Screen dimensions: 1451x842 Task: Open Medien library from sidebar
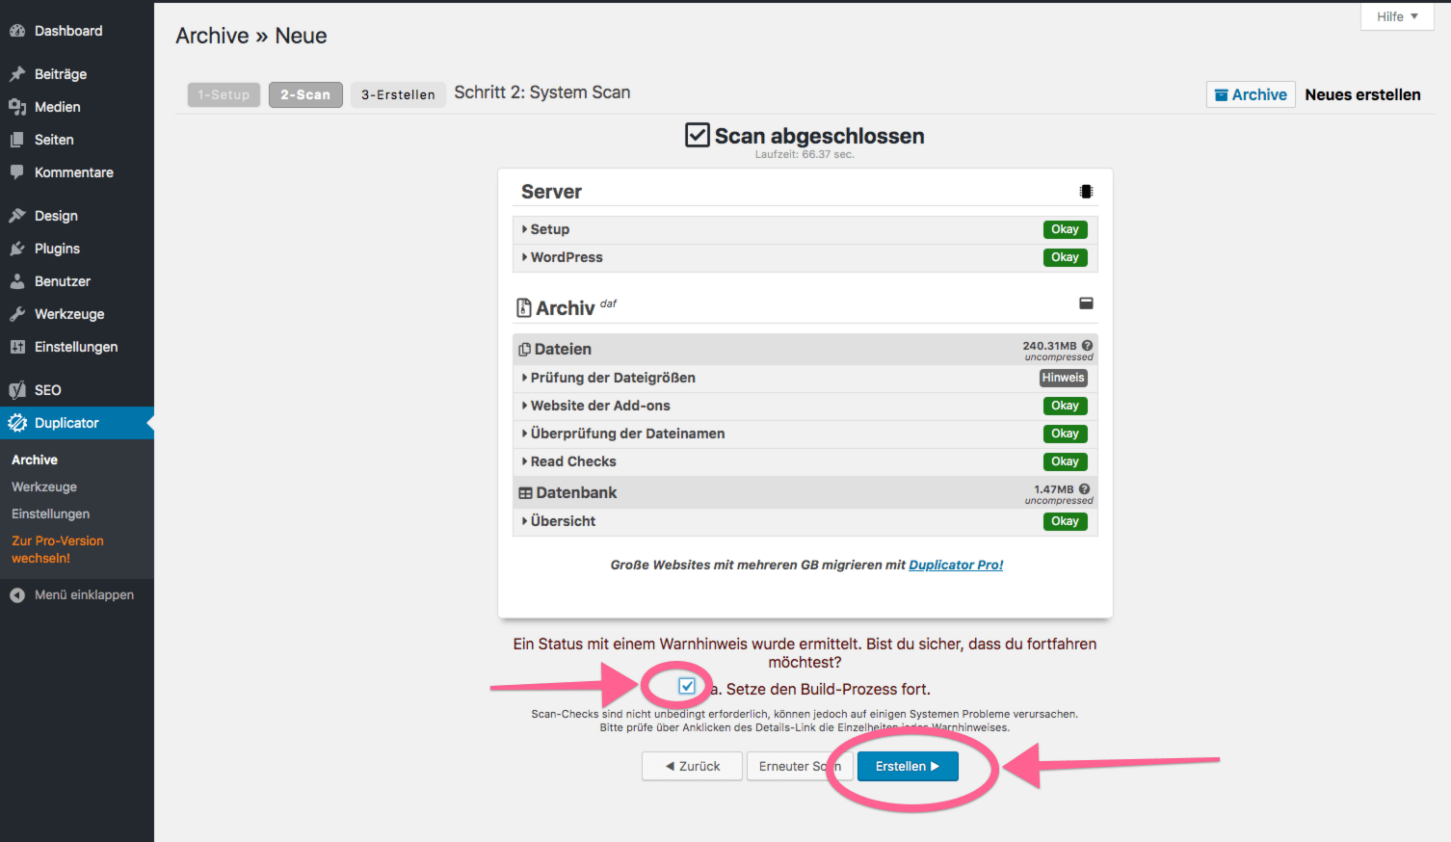pos(57,107)
